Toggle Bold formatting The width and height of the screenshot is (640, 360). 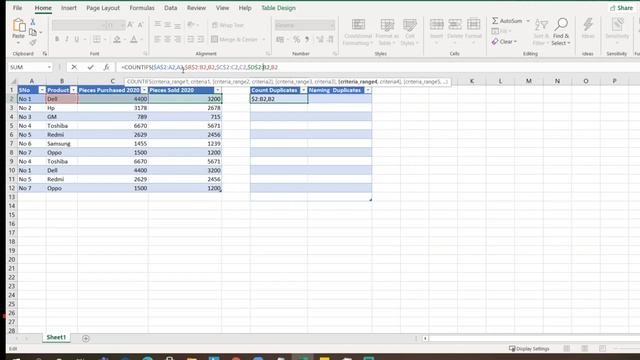click(57, 40)
